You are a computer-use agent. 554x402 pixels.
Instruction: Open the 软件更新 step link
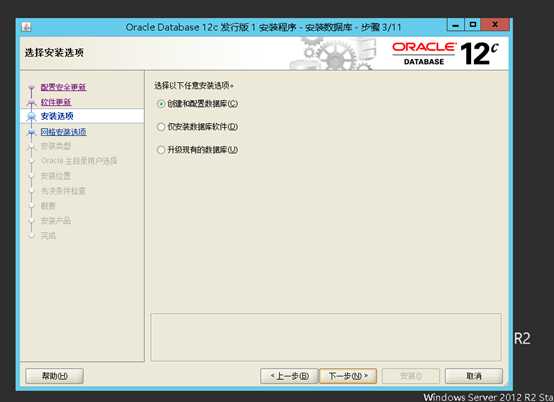point(56,102)
